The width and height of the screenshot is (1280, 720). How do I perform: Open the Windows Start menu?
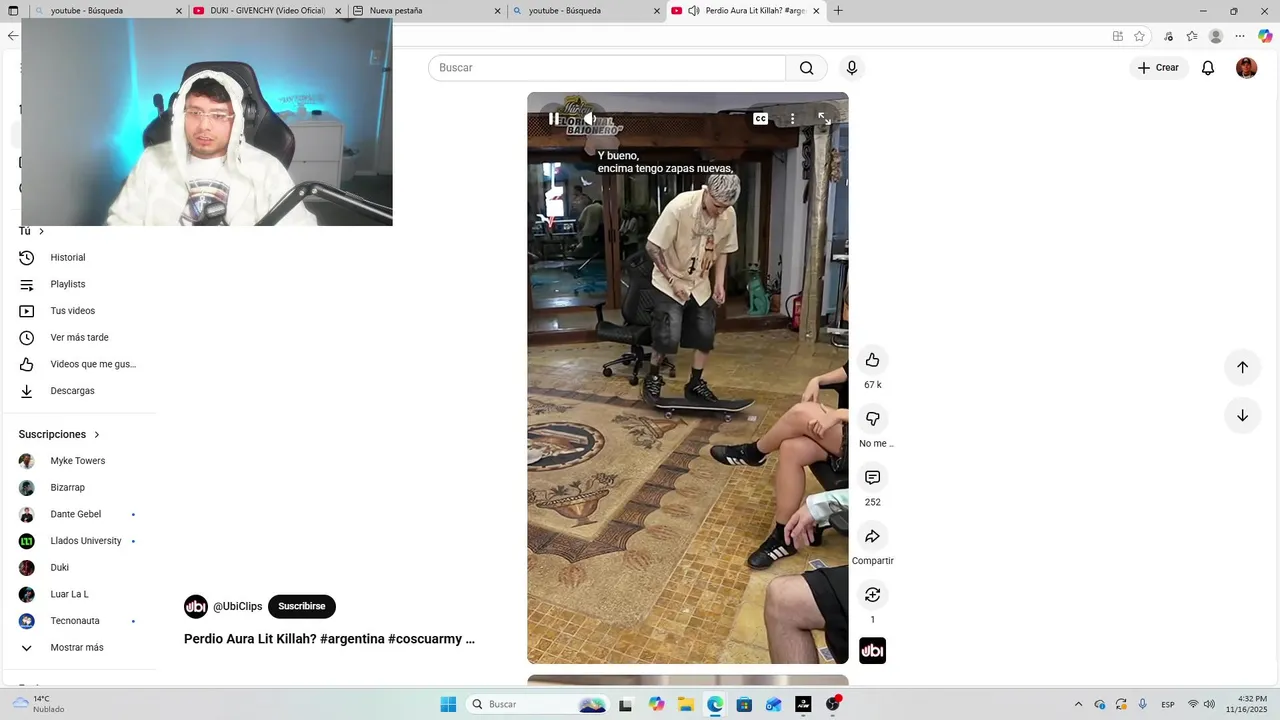pyautogui.click(x=448, y=704)
